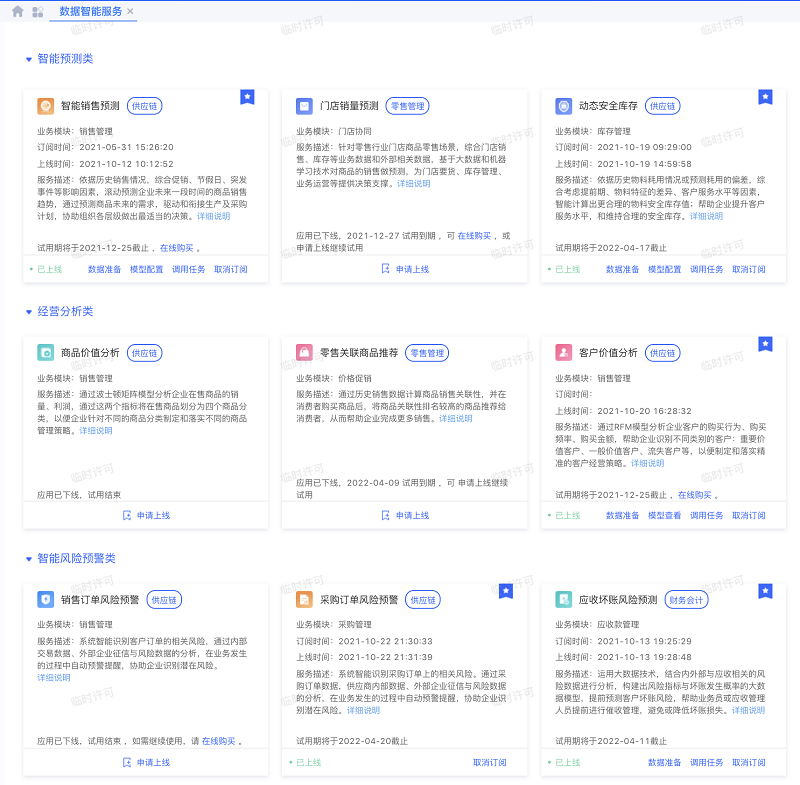Open 在线购买 link in 智能销售预测 card

tap(175, 247)
